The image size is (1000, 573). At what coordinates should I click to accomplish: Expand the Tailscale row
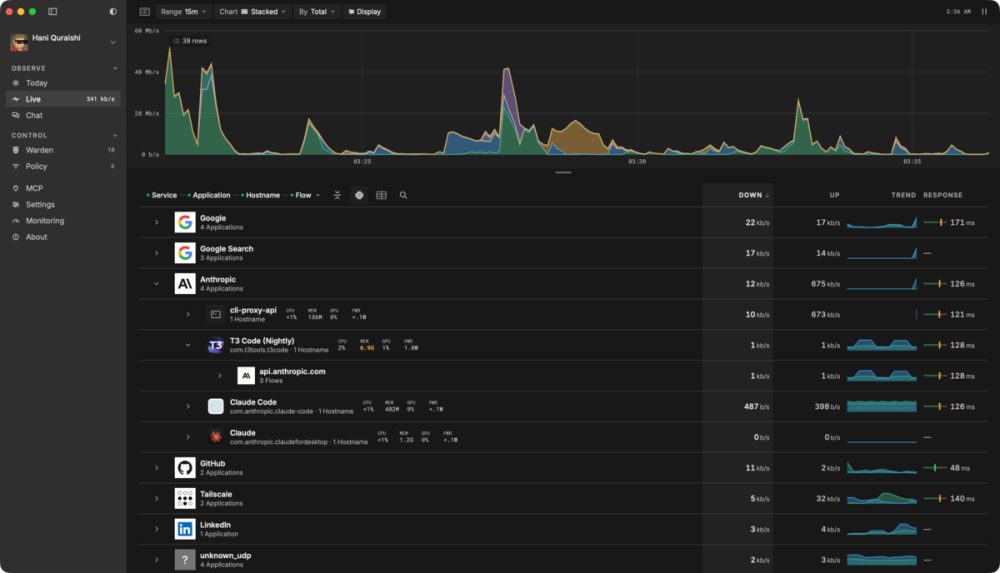pyautogui.click(x=157, y=498)
